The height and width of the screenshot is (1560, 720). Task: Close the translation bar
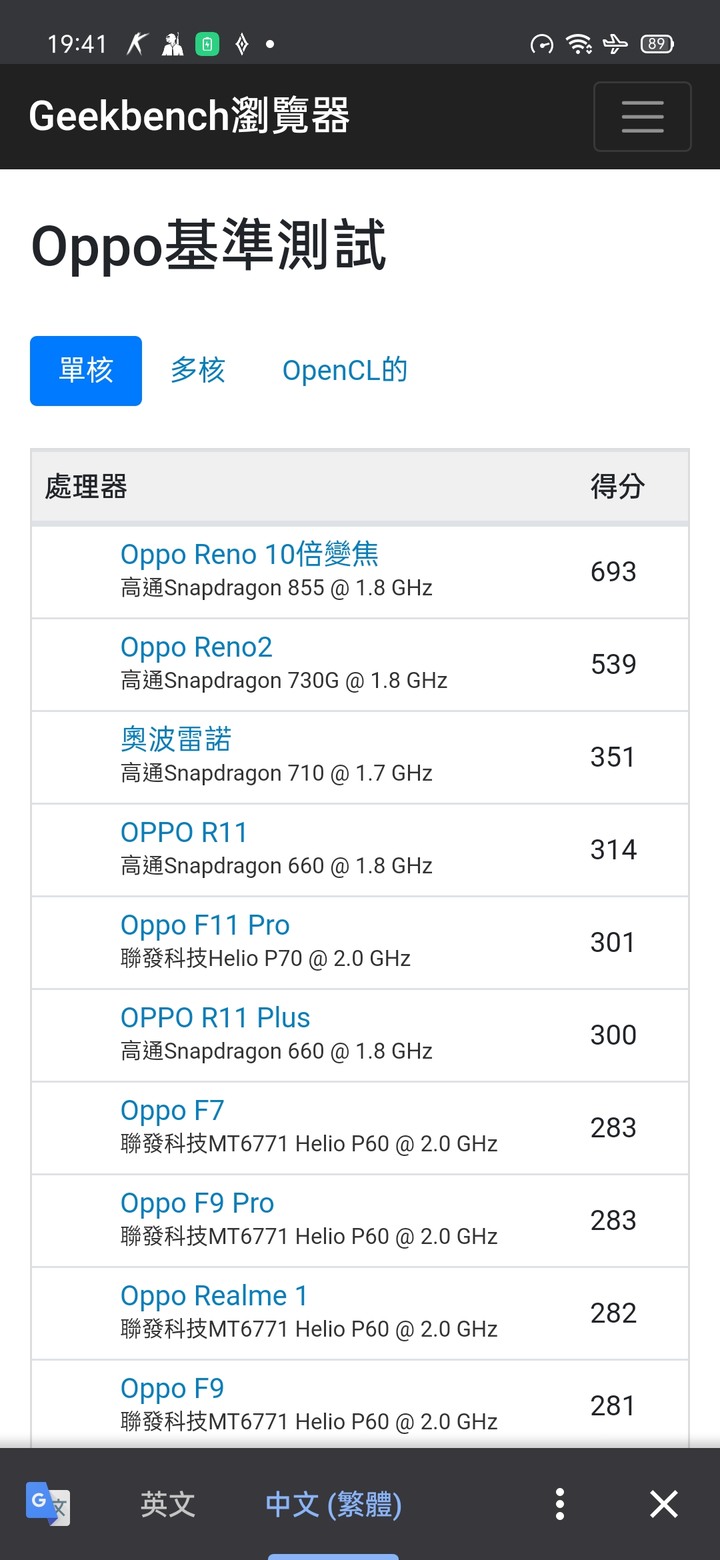pyautogui.click(x=664, y=1504)
